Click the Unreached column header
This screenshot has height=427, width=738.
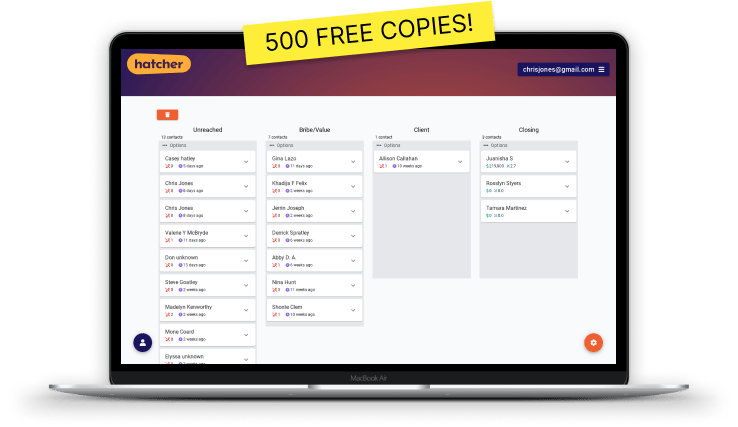207,129
